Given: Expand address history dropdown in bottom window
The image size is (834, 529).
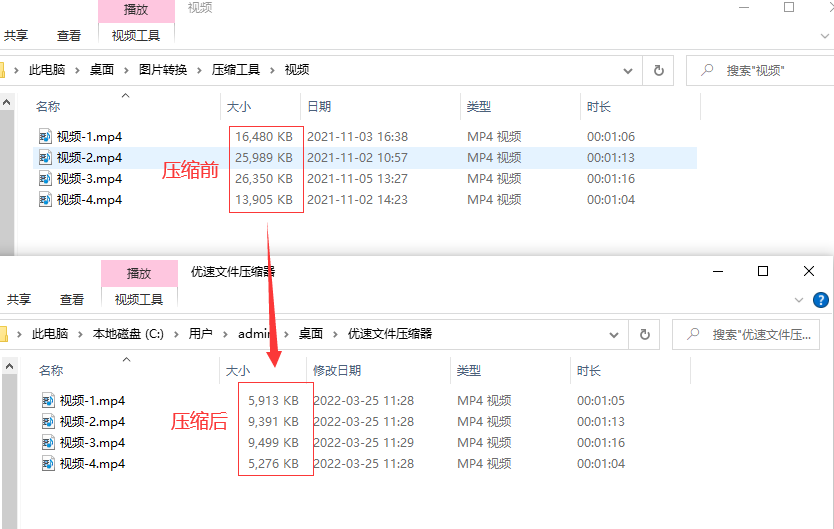Looking at the screenshot, I should (614, 335).
